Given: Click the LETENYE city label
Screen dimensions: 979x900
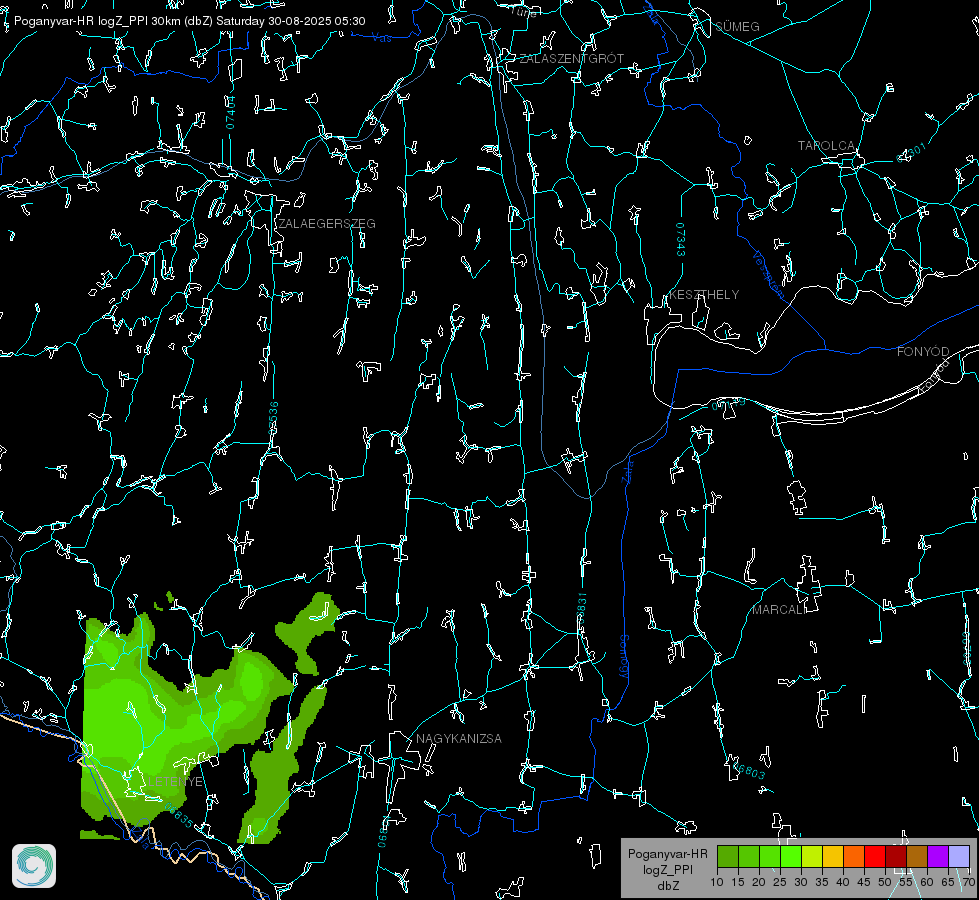Looking at the screenshot, I should (x=175, y=782).
